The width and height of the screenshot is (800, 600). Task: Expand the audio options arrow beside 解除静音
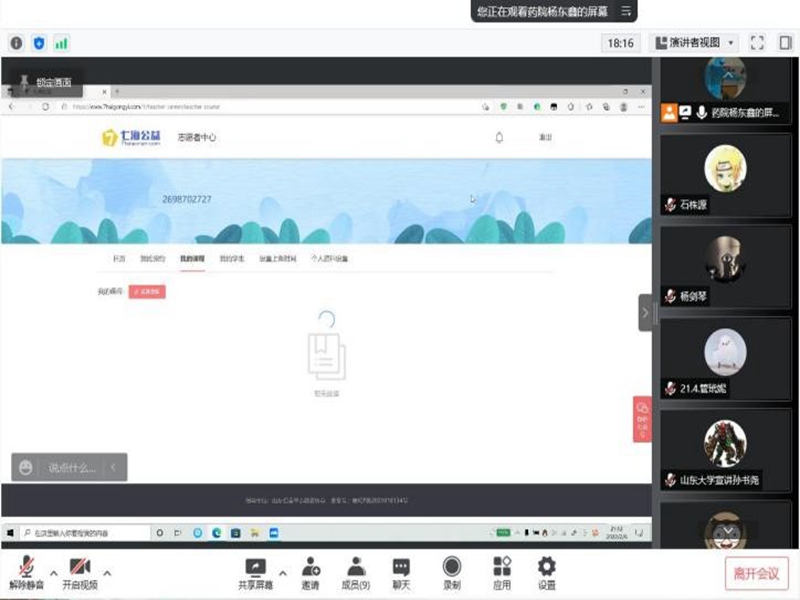pos(53,573)
